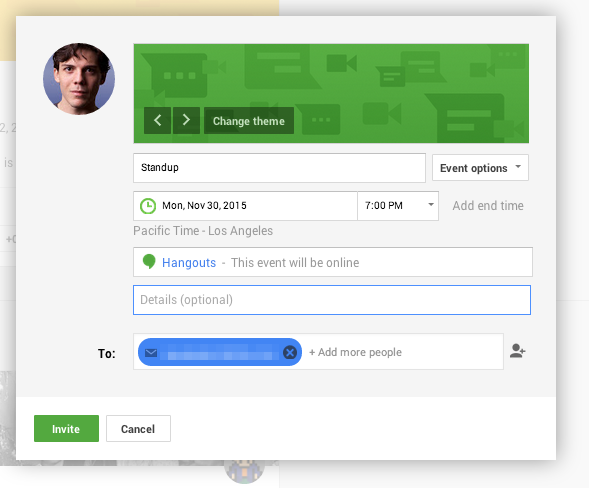Open the Hangouts link
This screenshot has height=488, width=589.
[189, 263]
